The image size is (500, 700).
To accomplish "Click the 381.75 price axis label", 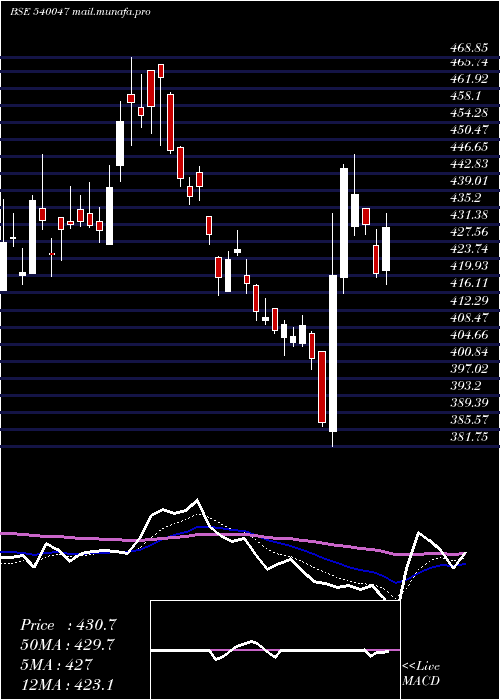I will pyautogui.click(x=469, y=437).
